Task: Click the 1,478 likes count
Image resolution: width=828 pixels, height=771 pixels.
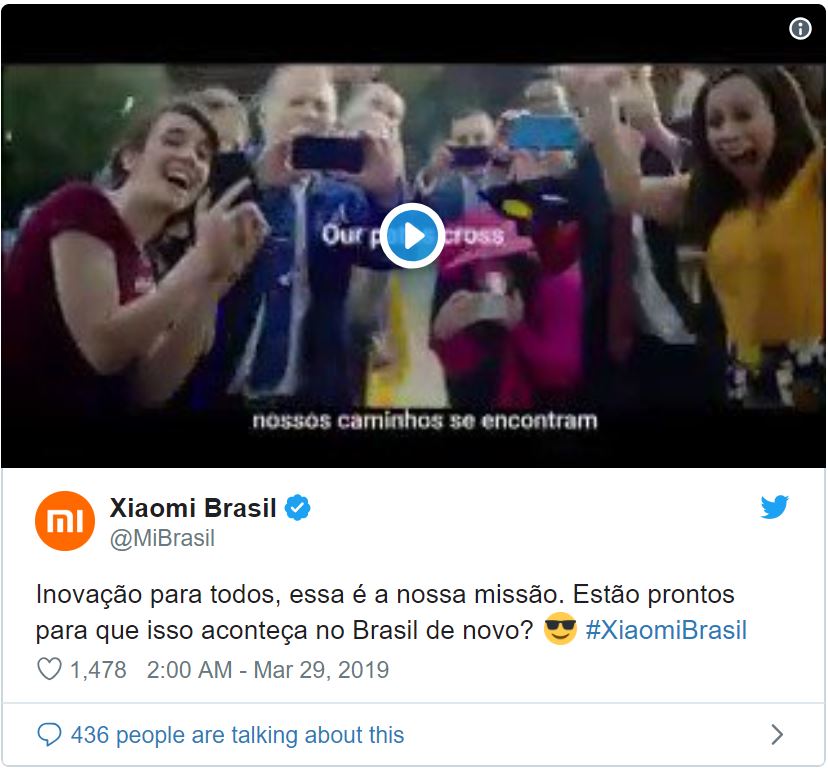Action: (x=98, y=670)
